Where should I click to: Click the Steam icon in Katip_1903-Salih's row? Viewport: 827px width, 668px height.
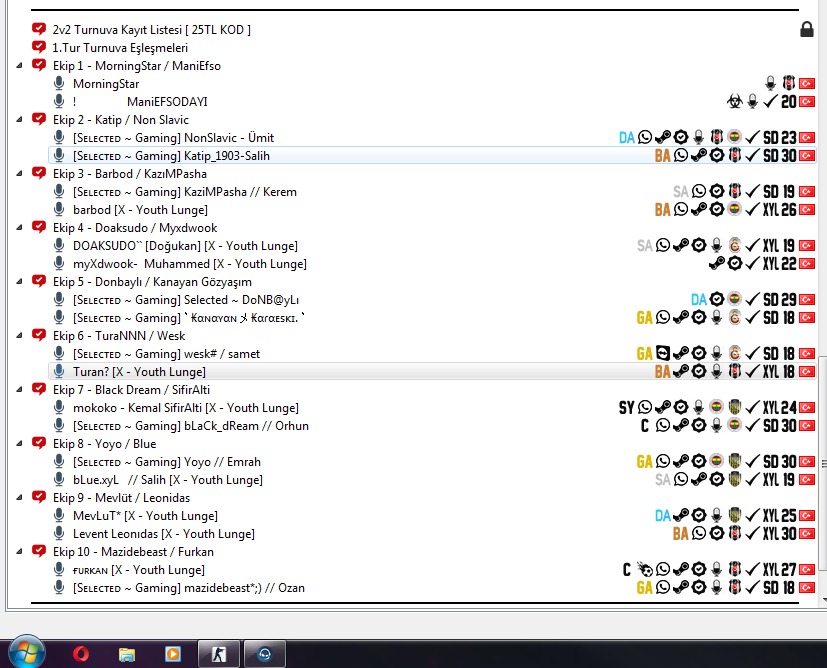(x=698, y=156)
